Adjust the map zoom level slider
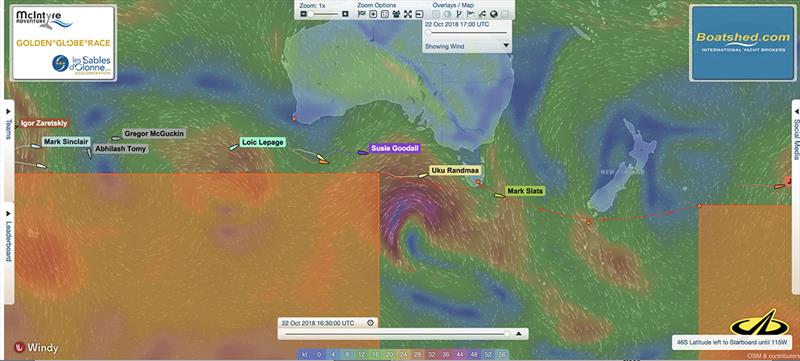Viewport: 800px width, 361px height. click(x=324, y=14)
